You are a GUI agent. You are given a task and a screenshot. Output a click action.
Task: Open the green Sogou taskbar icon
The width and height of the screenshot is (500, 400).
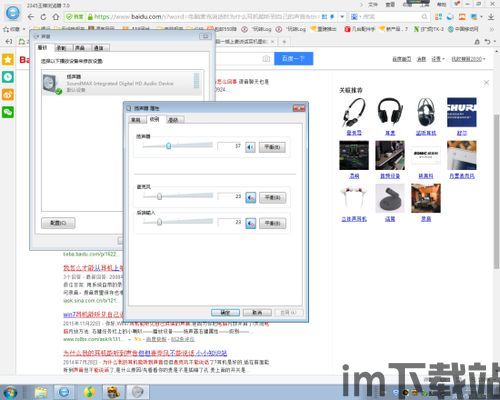[89, 392]
